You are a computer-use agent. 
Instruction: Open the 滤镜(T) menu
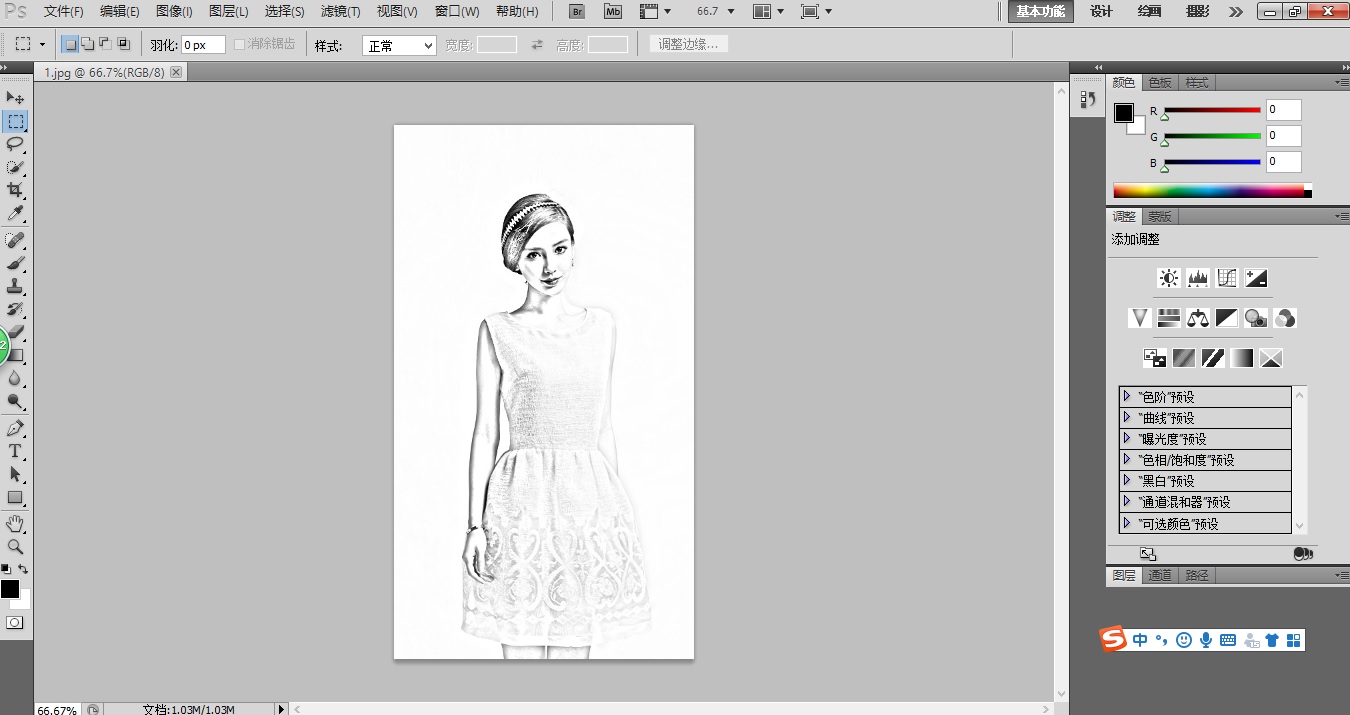click(x=340, y=11)
